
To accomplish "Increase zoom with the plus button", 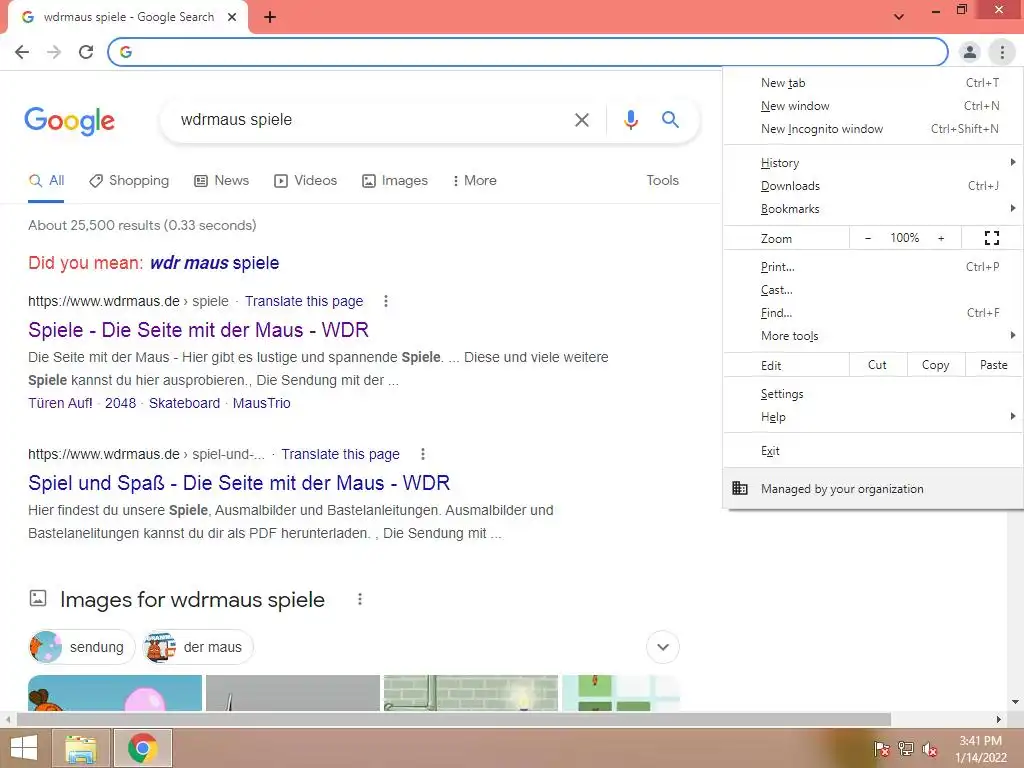I will pos(941,238).
